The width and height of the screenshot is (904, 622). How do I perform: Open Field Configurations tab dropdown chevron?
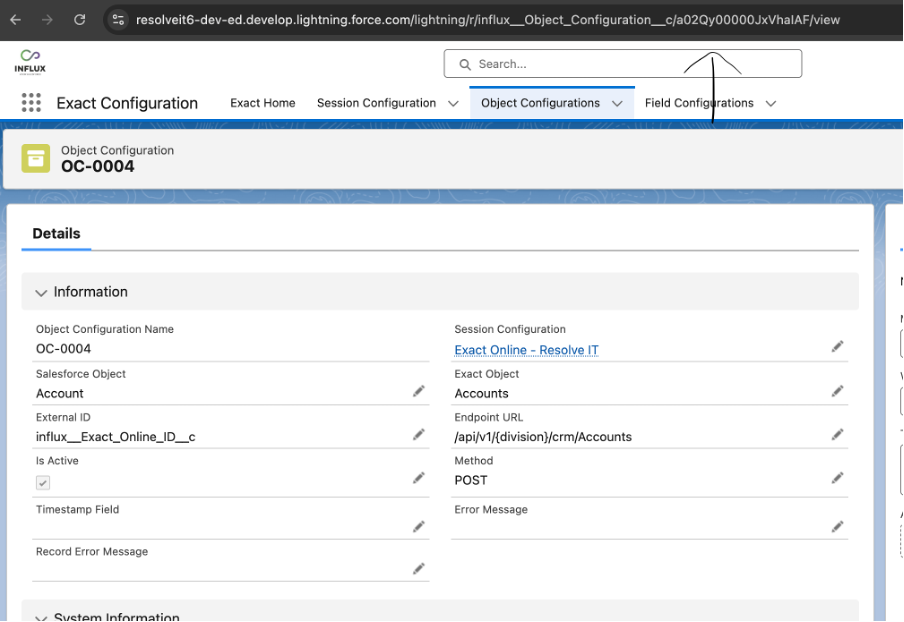pyautogui.click(x=771, y=104)
